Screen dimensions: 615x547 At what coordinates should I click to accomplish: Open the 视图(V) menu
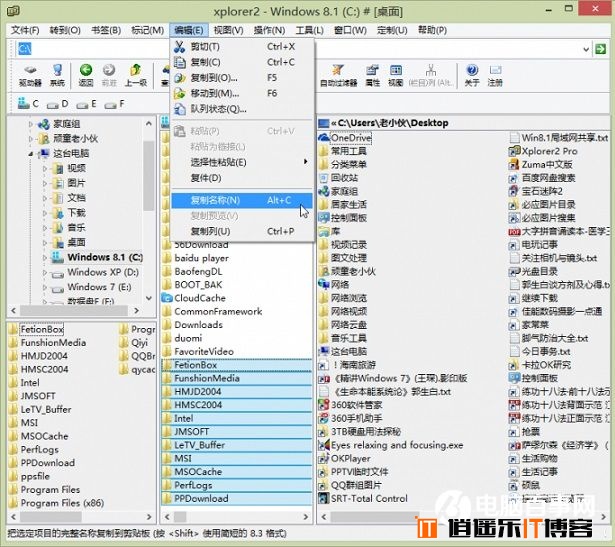pos(228,30)
